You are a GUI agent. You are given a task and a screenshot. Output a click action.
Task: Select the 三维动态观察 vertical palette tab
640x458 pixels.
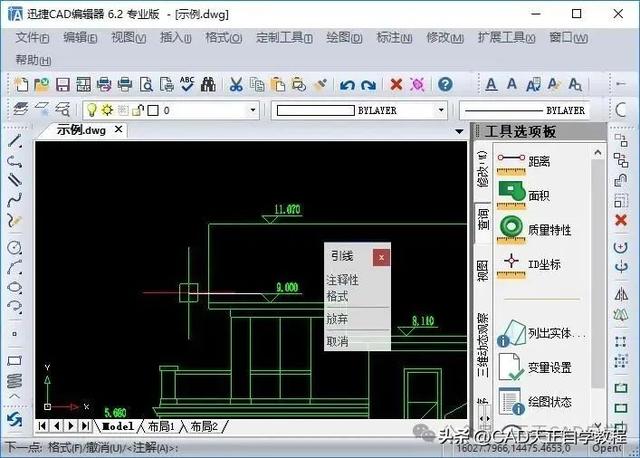point(483,345)
